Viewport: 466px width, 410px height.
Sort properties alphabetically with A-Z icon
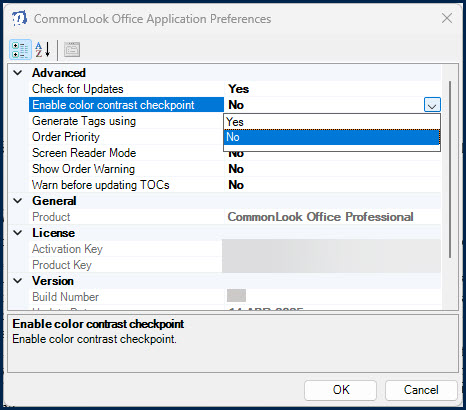(x=43, y=50)
